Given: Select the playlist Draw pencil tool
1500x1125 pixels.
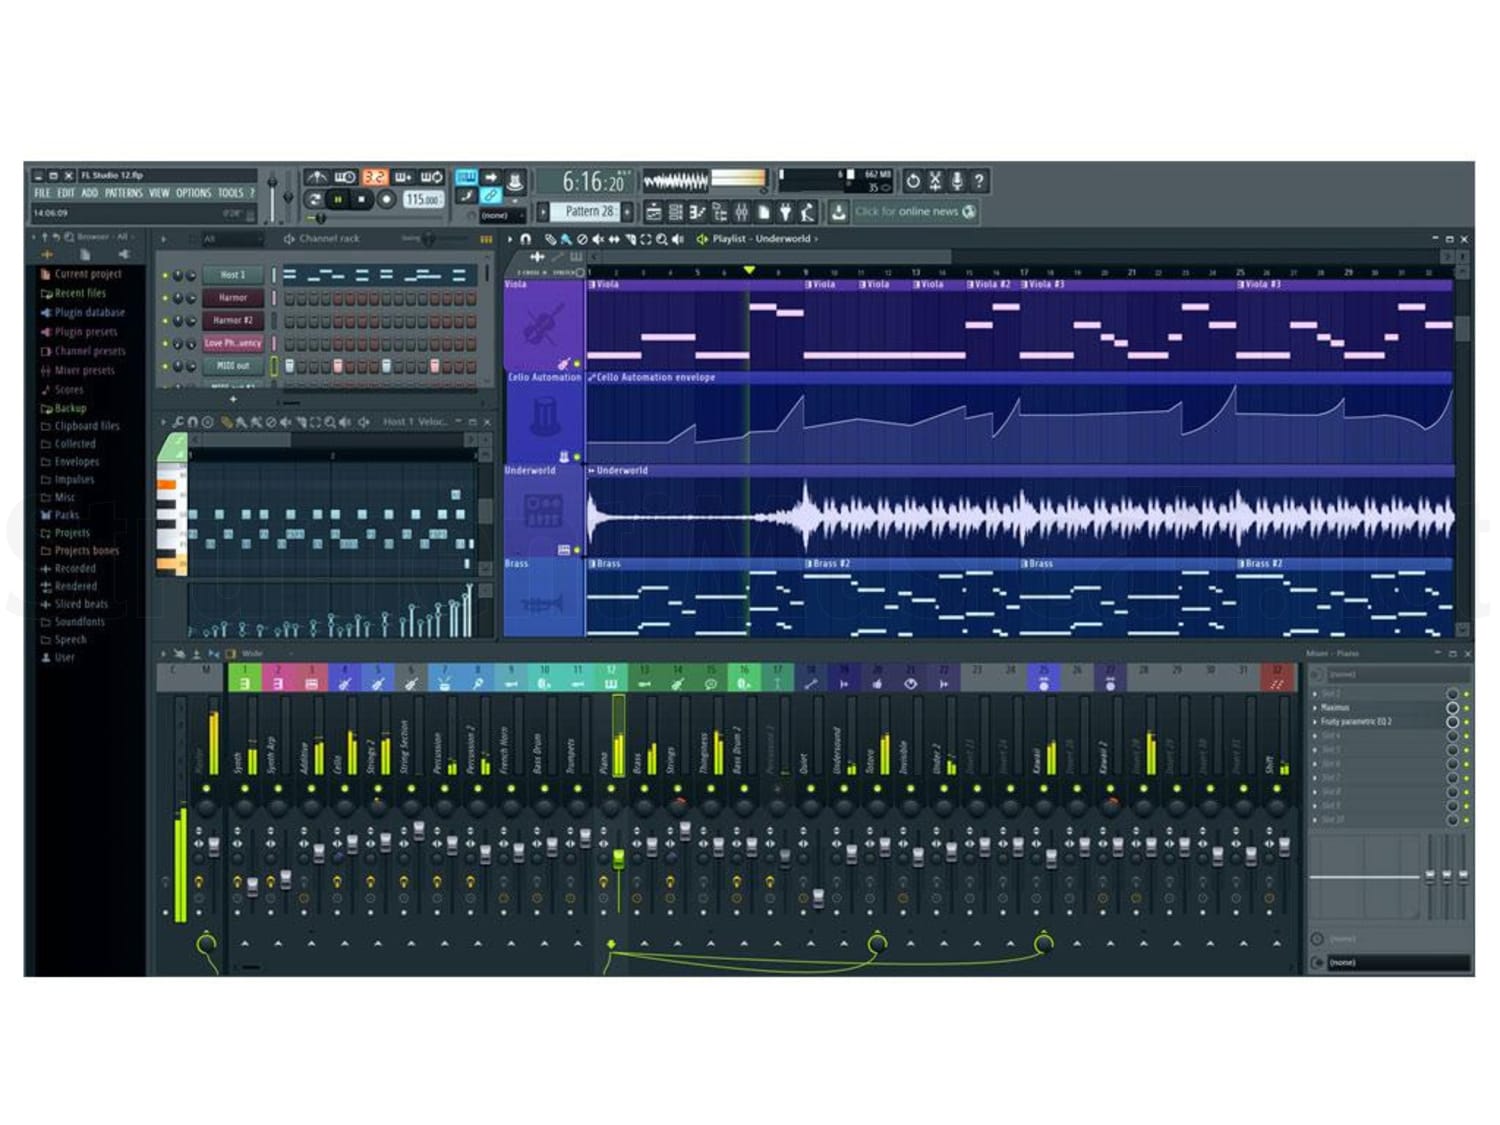Looking at the screenshot, I should 550,239.
